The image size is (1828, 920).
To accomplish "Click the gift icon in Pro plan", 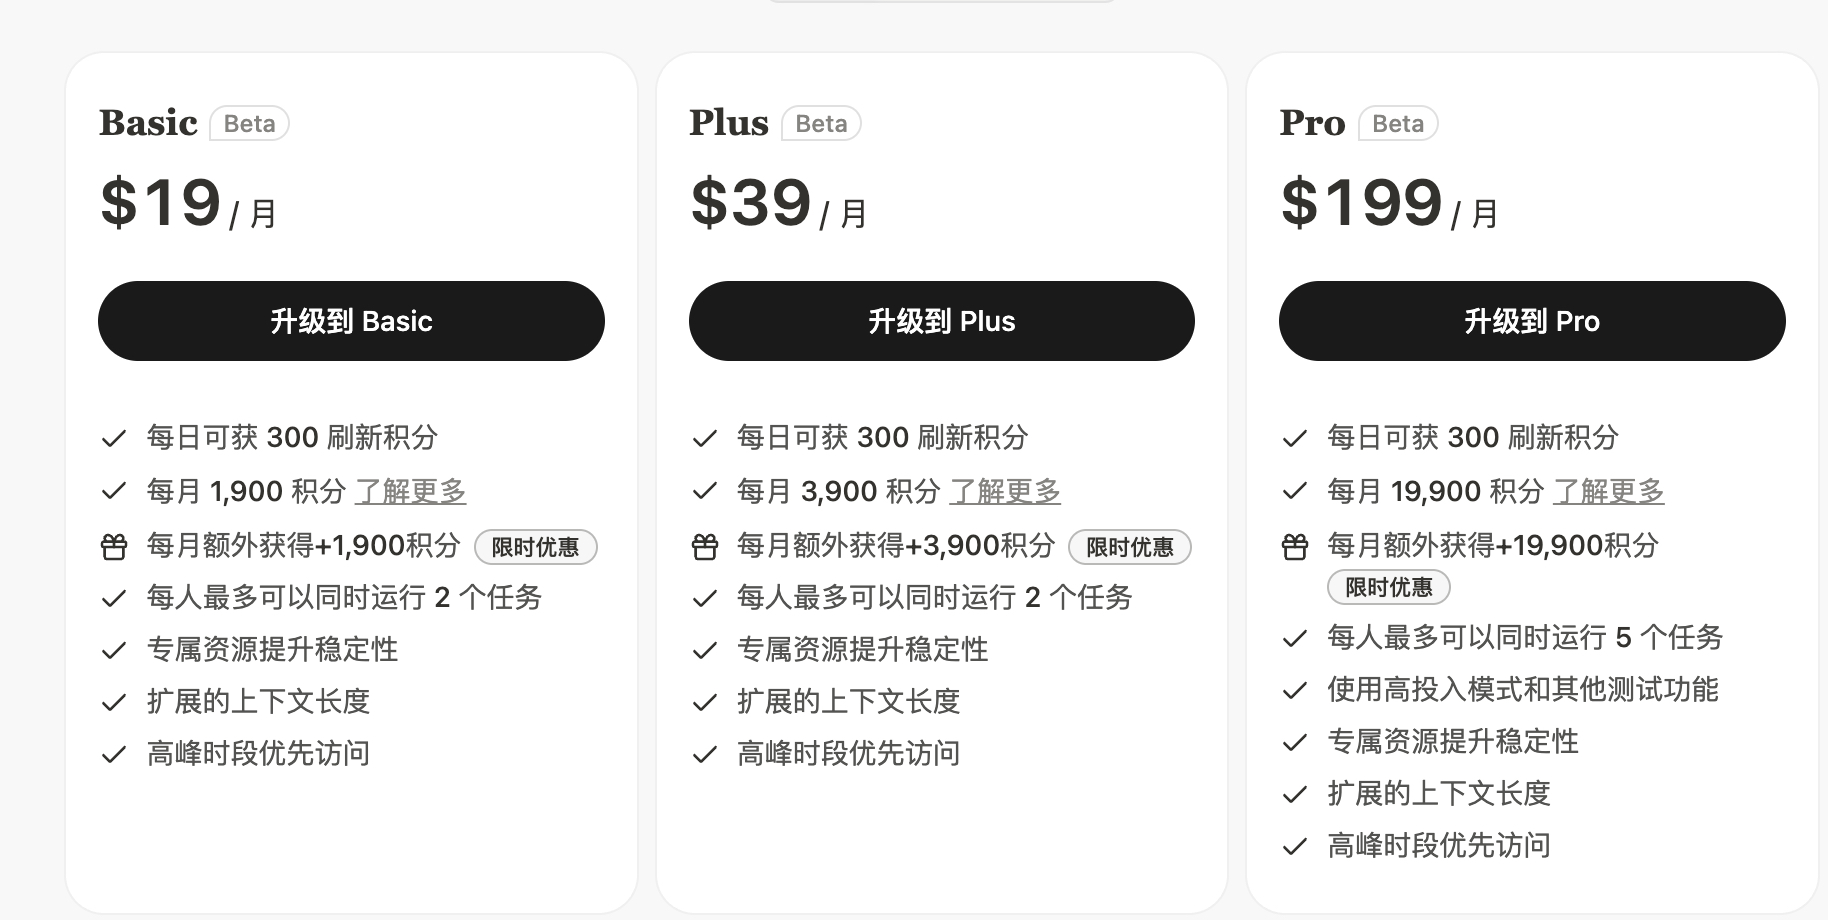I will point(1295,547).
